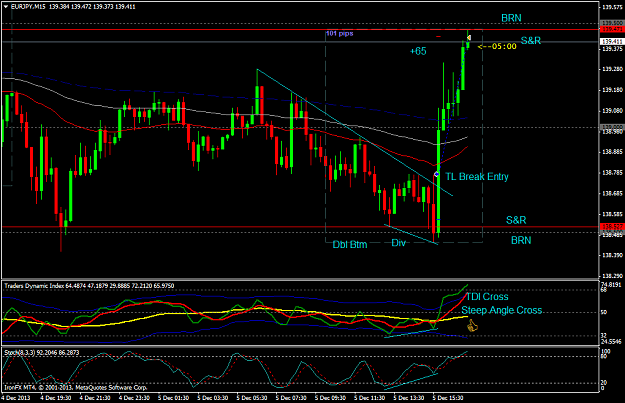625x403 pixels.
Task: Click the '5 Dec 13:30' time axis label
Action: coord(409,398)
